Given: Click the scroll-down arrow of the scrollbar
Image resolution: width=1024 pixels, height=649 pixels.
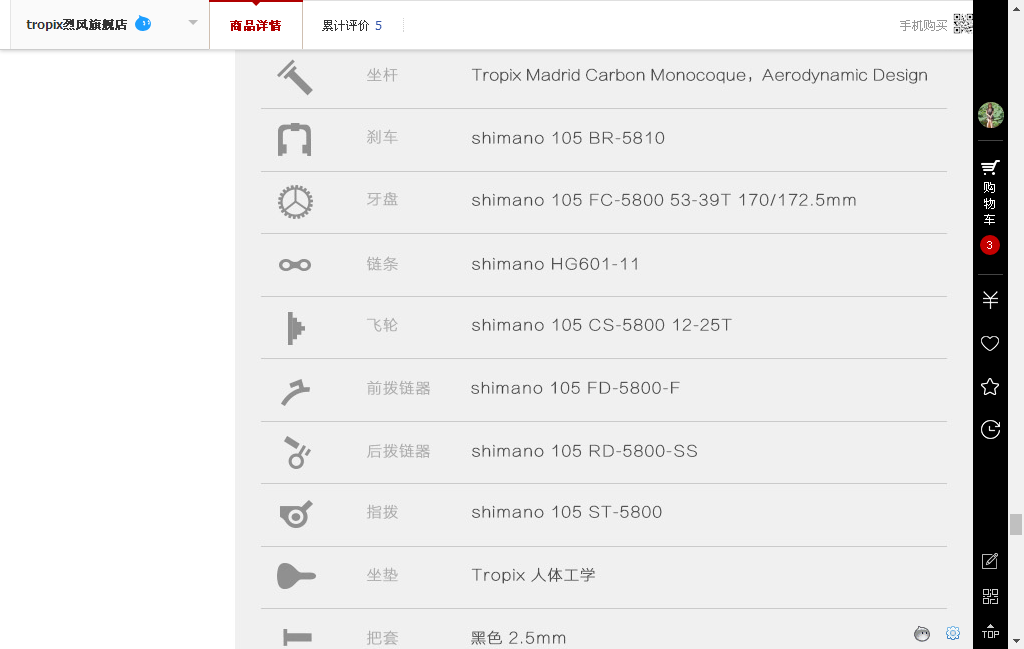Looking at the screenshot, I should click(x=1016, y=641).
